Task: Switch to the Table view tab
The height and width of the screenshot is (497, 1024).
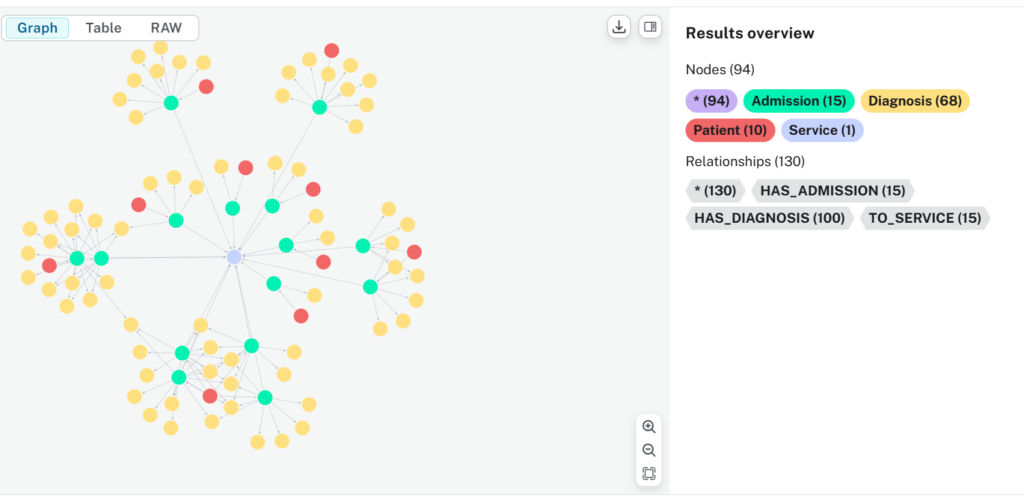Action: click(103, 28)
